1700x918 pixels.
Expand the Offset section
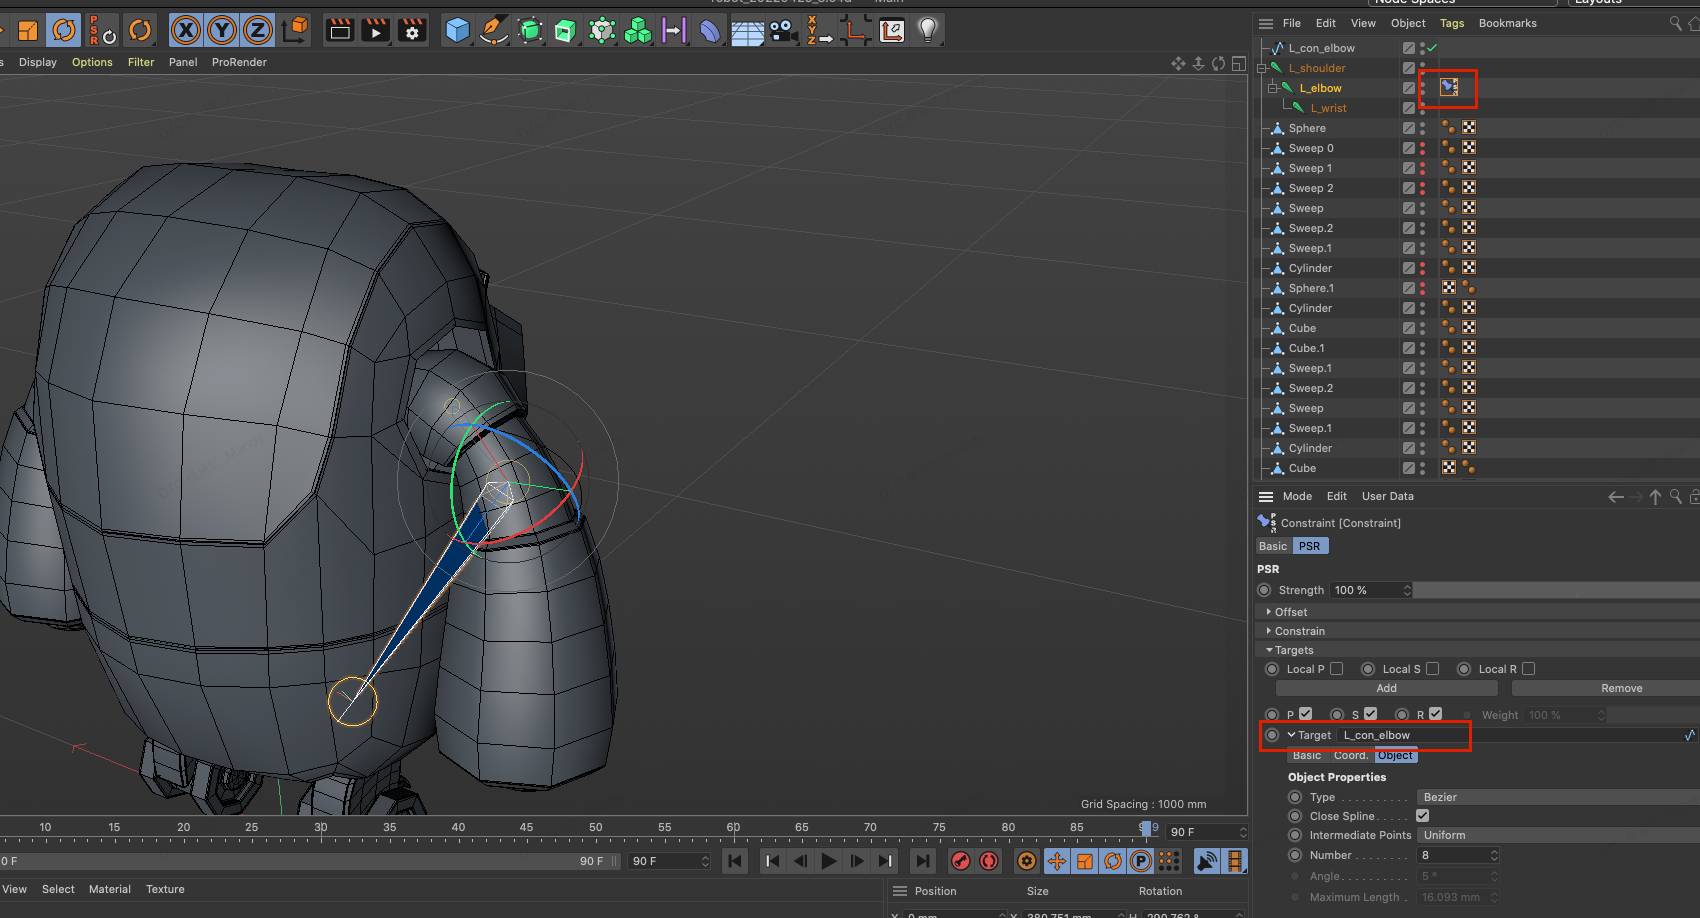pyautogui.click(x=1269, y=612)
